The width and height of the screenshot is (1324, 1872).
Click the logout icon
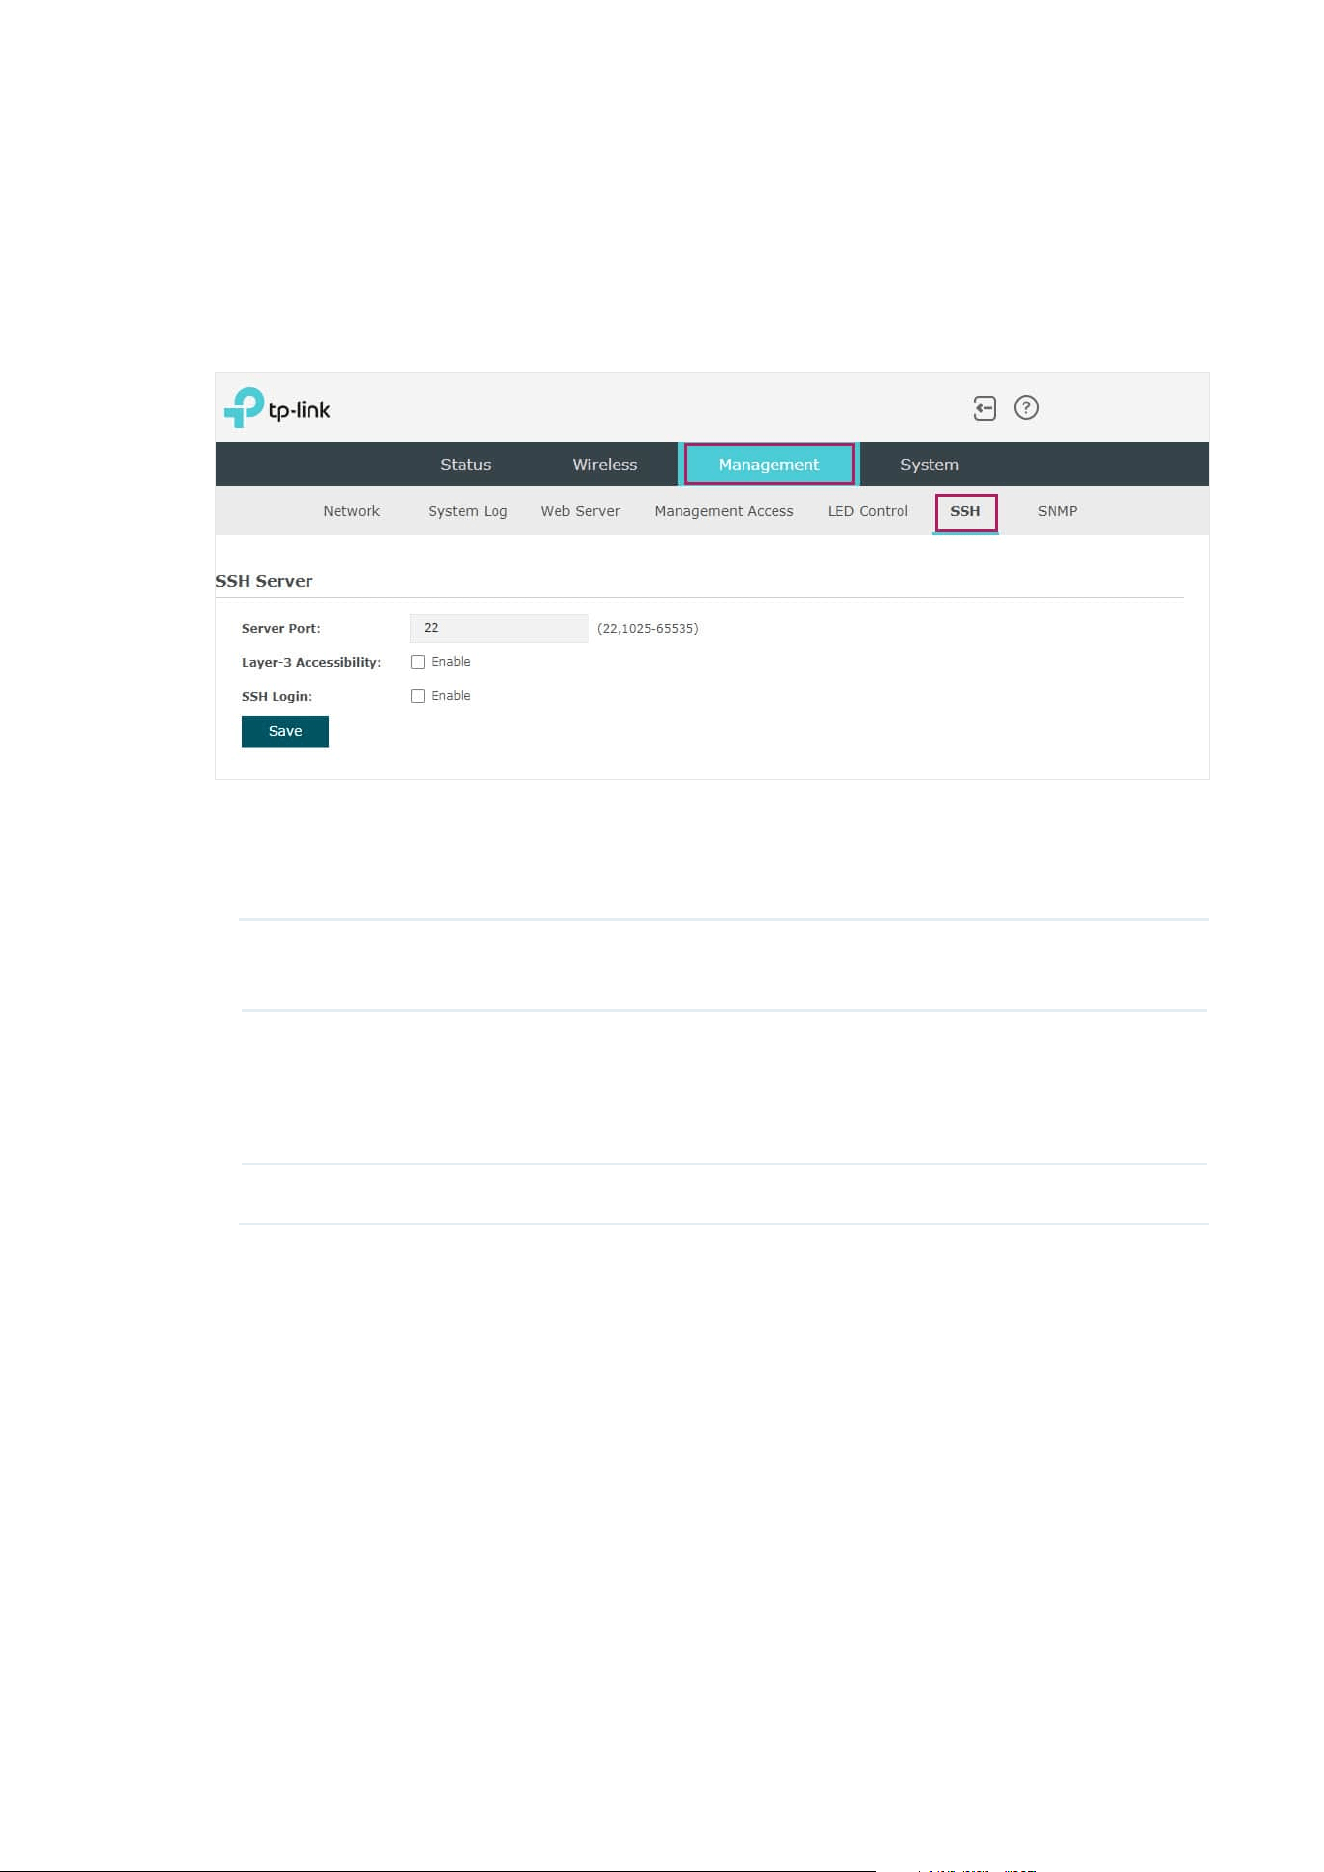tap(985, 408)
